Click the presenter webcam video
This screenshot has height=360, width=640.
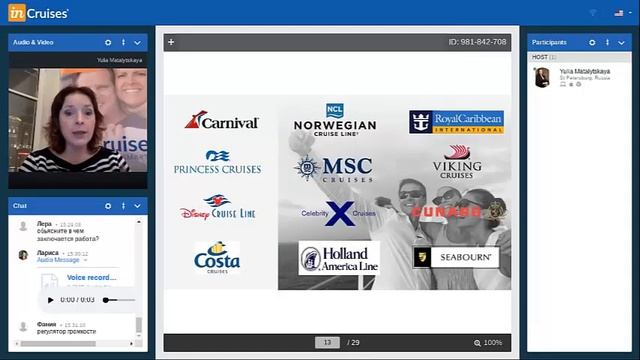coord(78,120)
